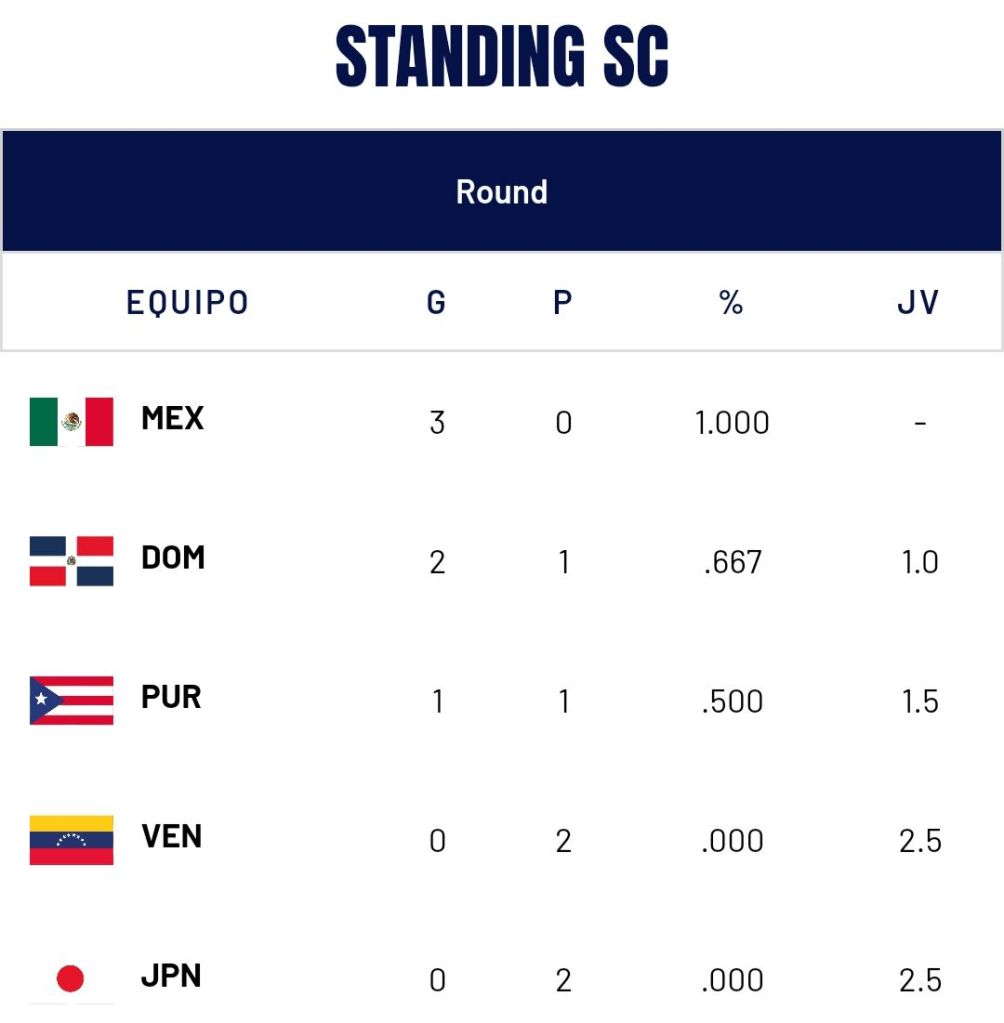Click the Japan flag icon
1004x1023 pixels.
(x=71, y=979)
